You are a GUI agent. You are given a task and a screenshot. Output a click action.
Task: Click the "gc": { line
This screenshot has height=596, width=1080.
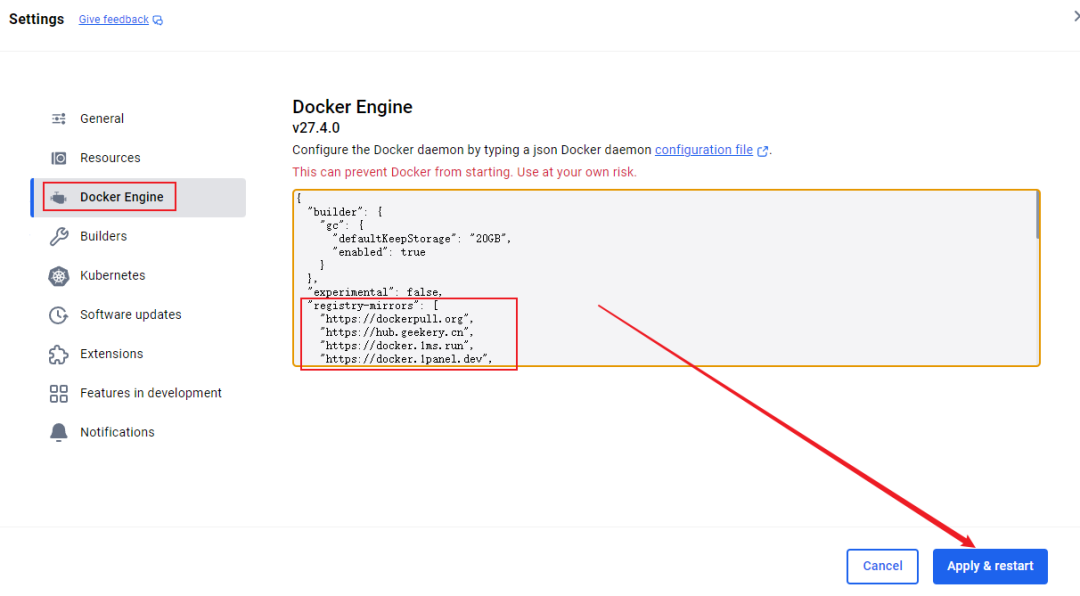342,225
